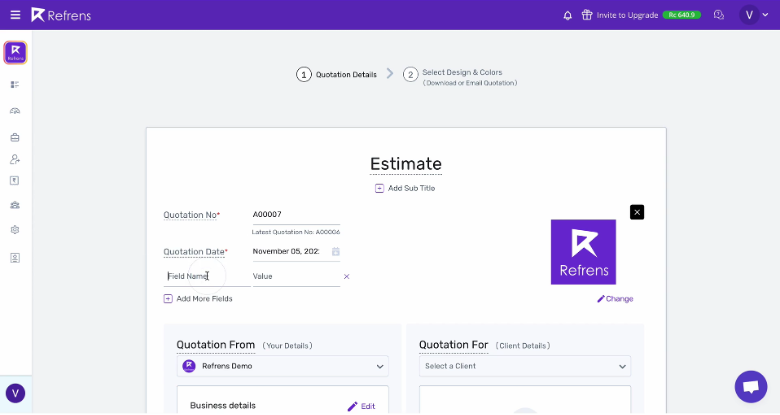Go to step 1 Quotation Details
780x415 pixels.
tap(337, 75)
